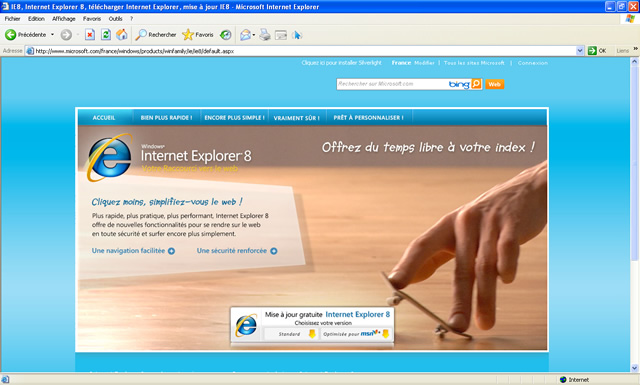Image resolution: width=640 pixels, height=385 pixels.
Task: Expand the Mail icon dropdown arrow
Action: tap(254, 35)
